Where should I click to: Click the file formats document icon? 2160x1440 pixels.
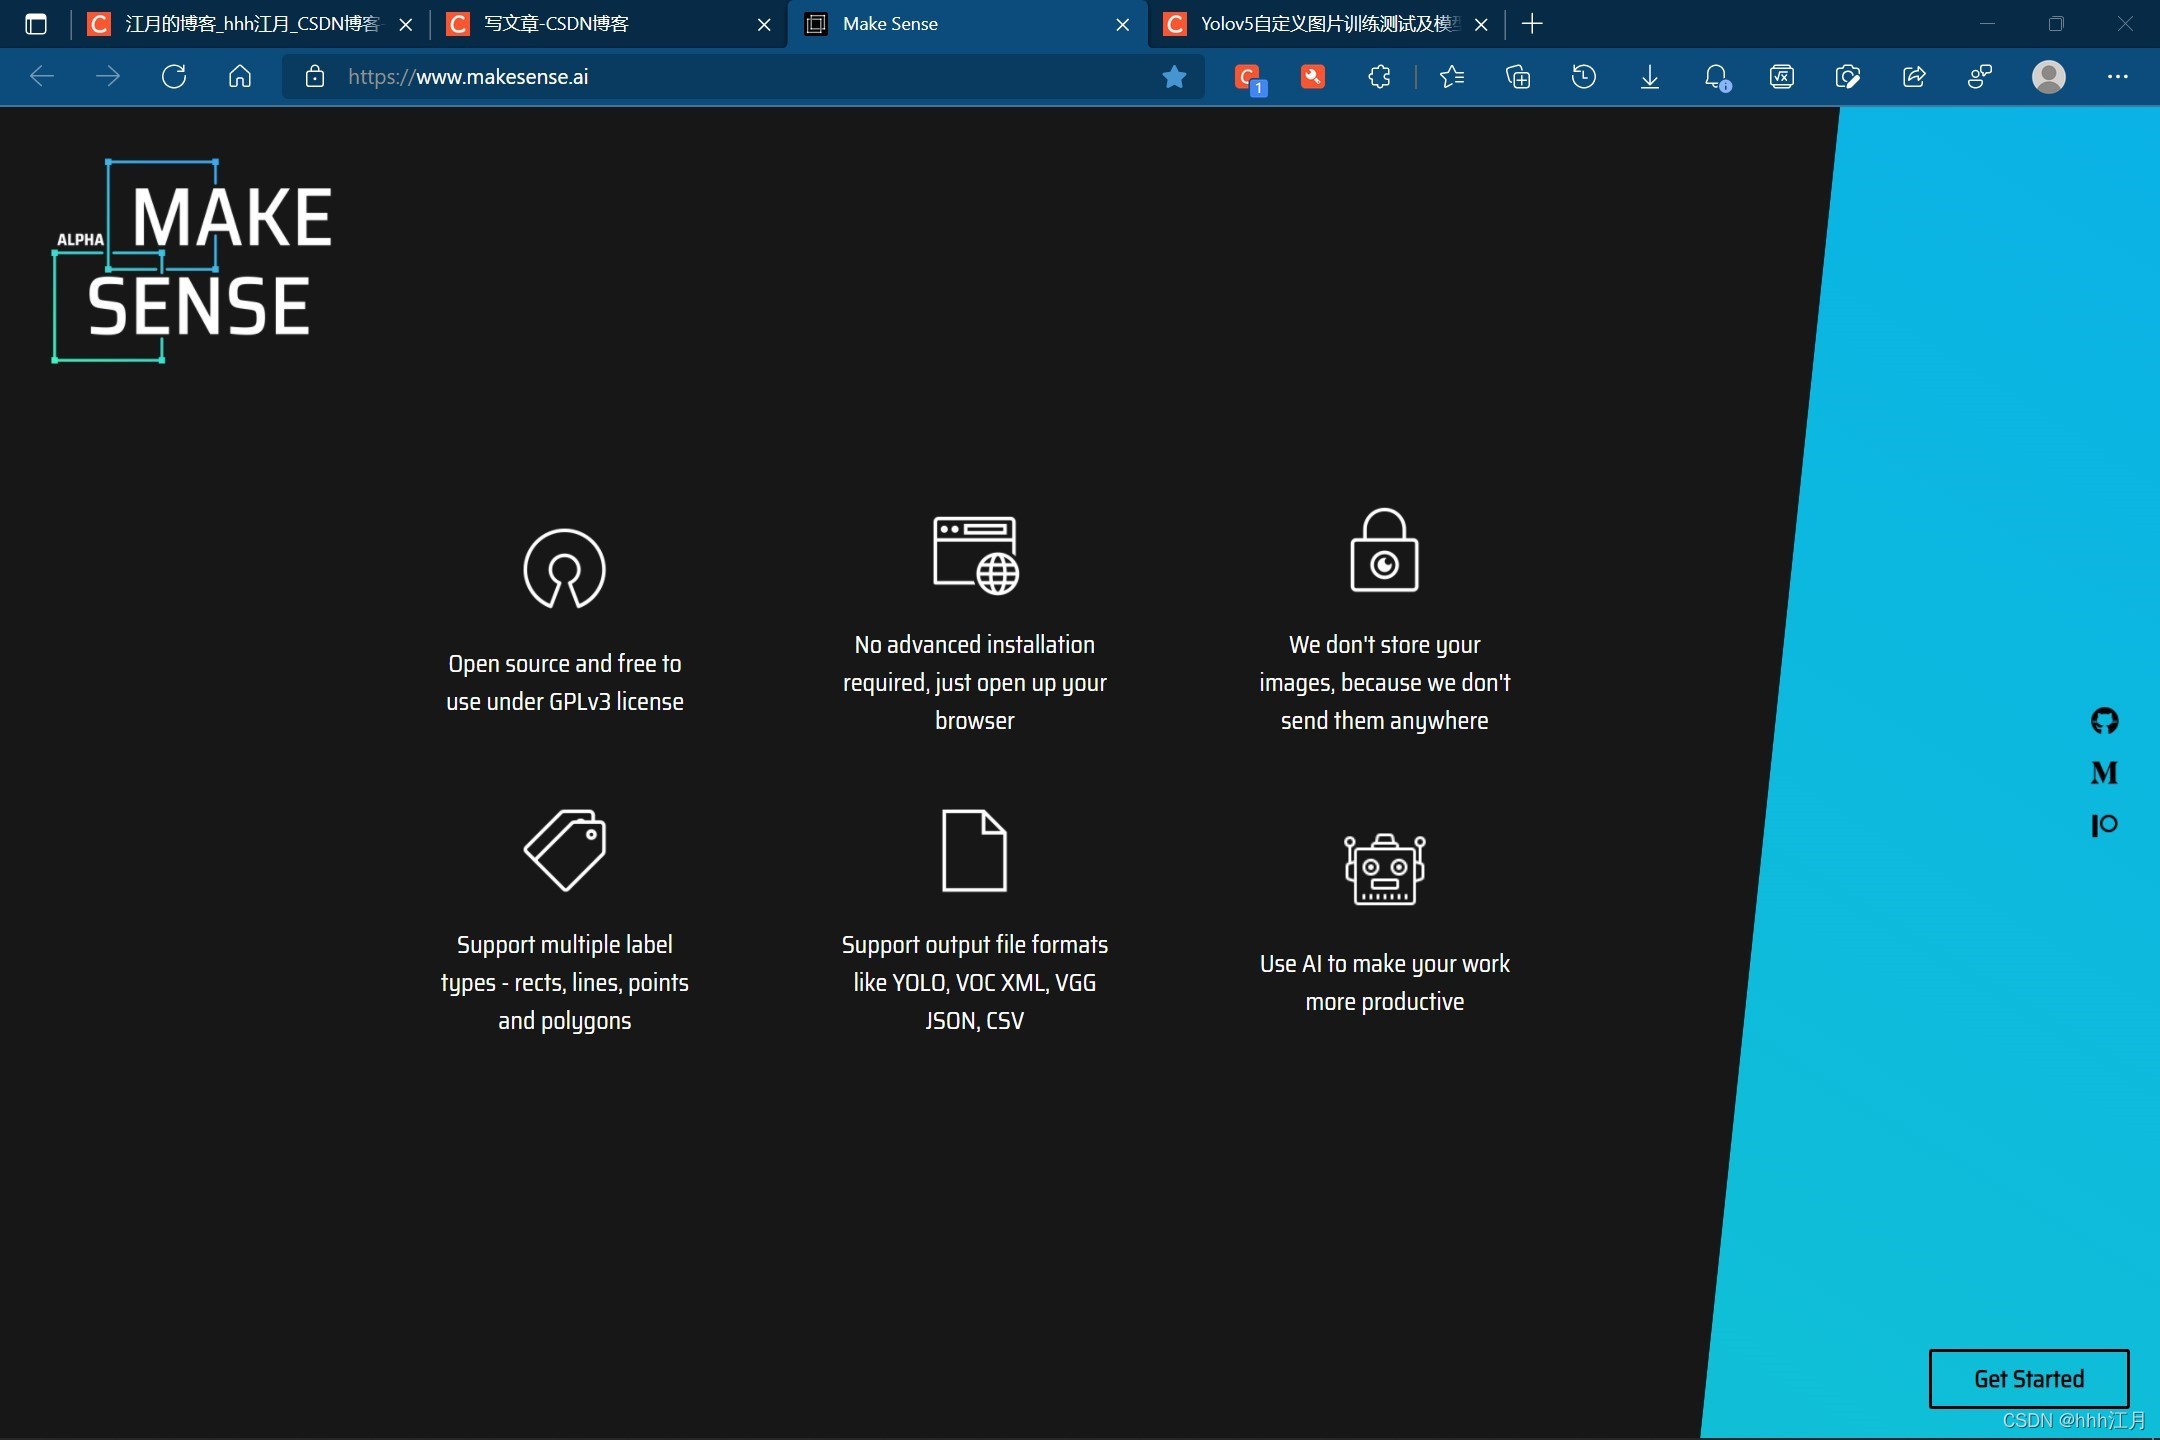[974, 850]
